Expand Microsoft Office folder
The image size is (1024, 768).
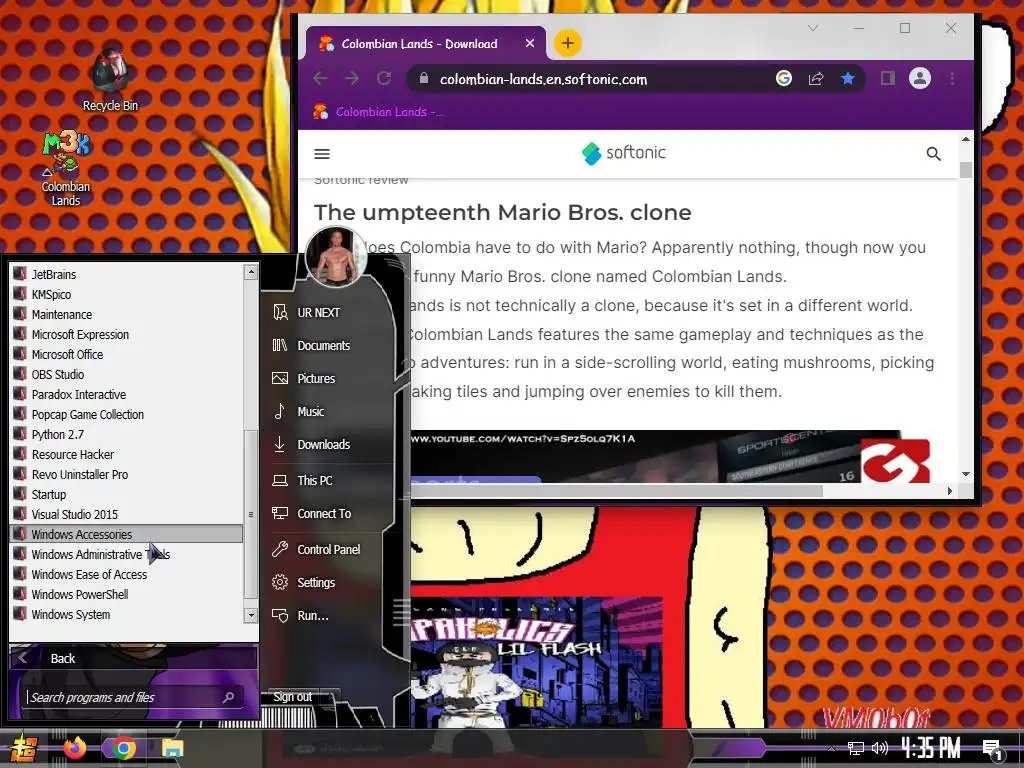click(127, 355)
